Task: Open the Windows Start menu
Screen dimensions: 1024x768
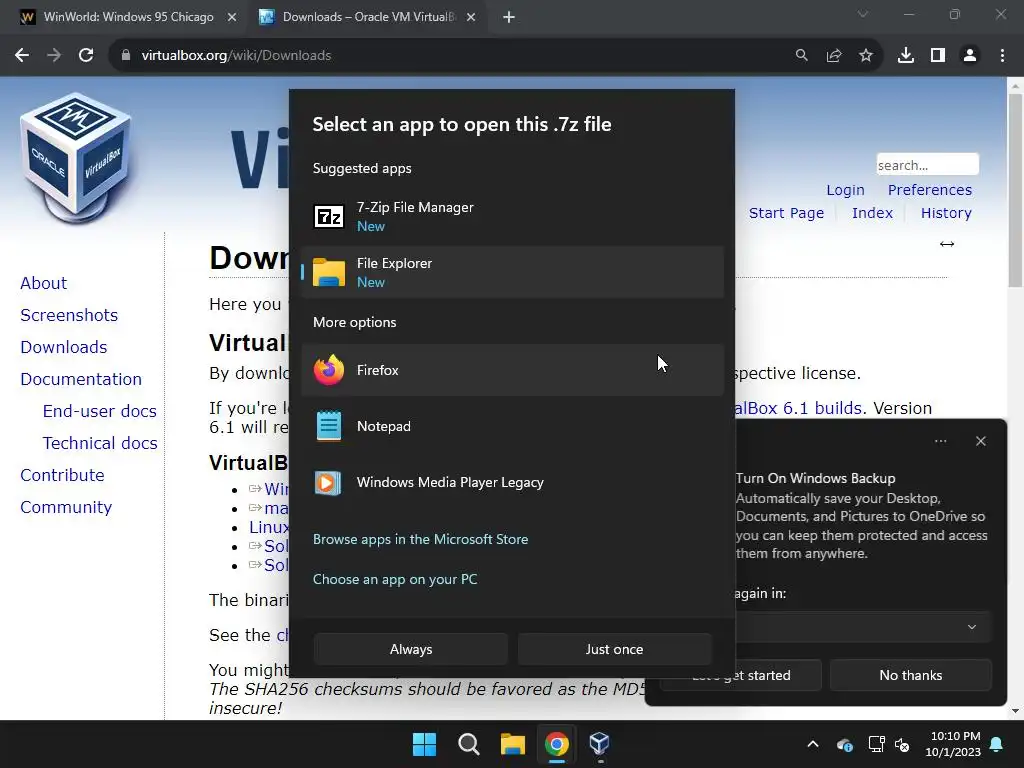Action: [424, 744]
